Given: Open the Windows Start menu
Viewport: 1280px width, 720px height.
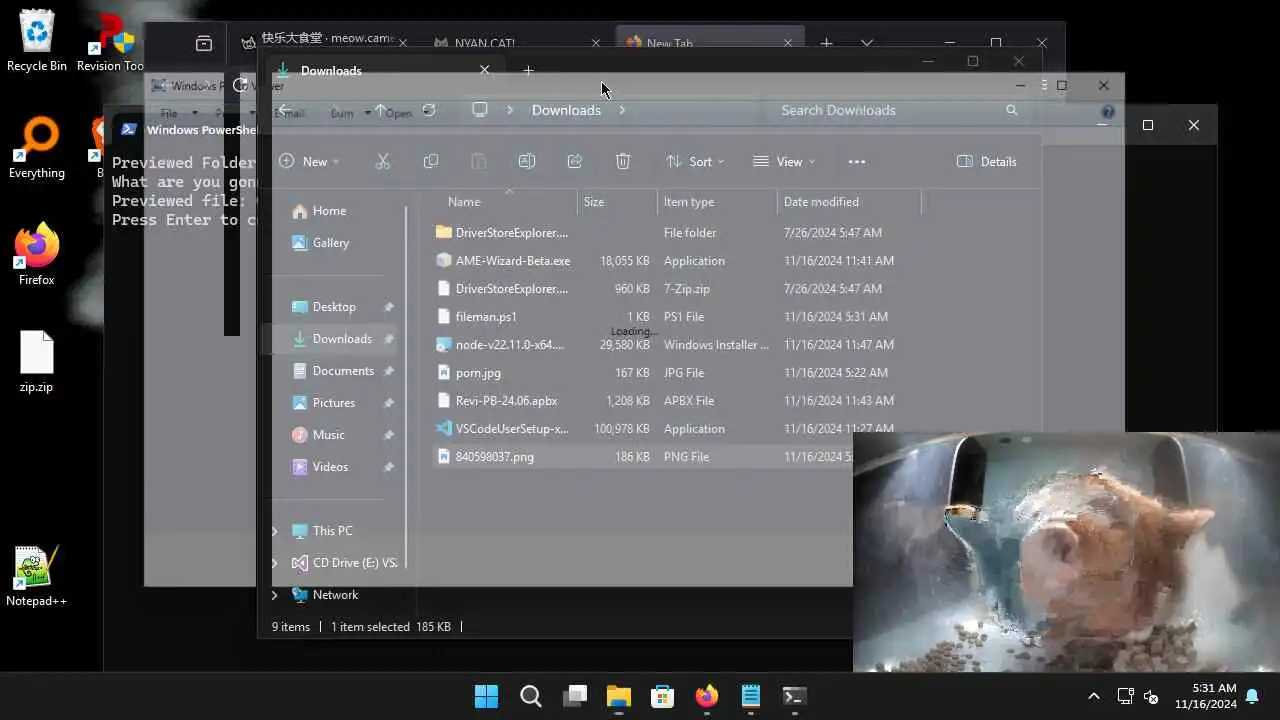Looking at the screenshot, I should pos(487,696).
